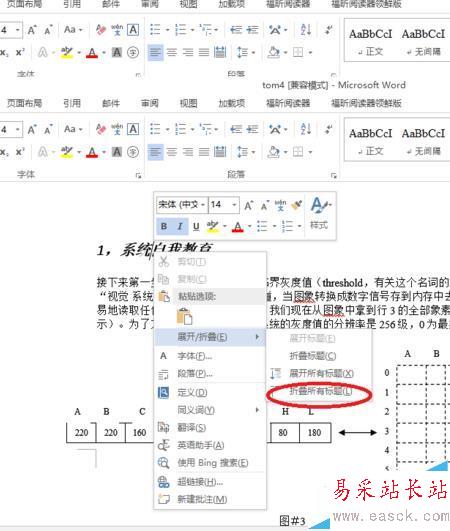The width and height of the screenshot is (450, 531).
Task: Open 样式 styles button in mini toolbar
Action: click(319, 213)
